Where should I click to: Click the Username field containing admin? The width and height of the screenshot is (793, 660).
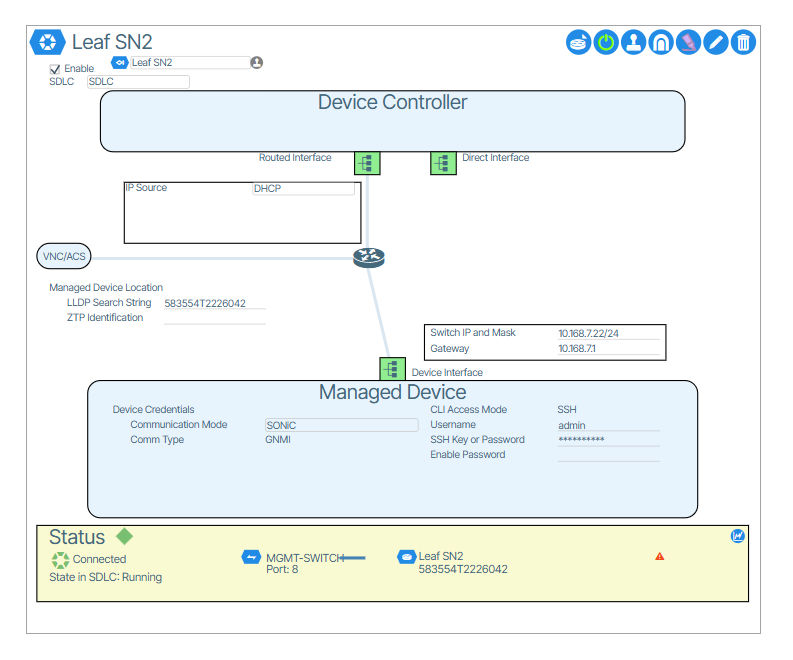click(x=607, y=425)
